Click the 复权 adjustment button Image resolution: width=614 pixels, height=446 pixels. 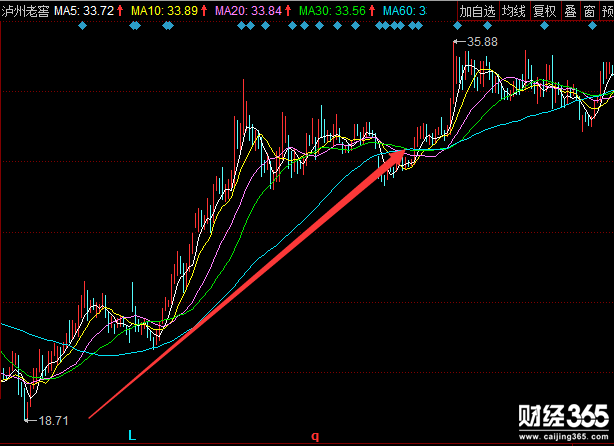coord(545,11)
